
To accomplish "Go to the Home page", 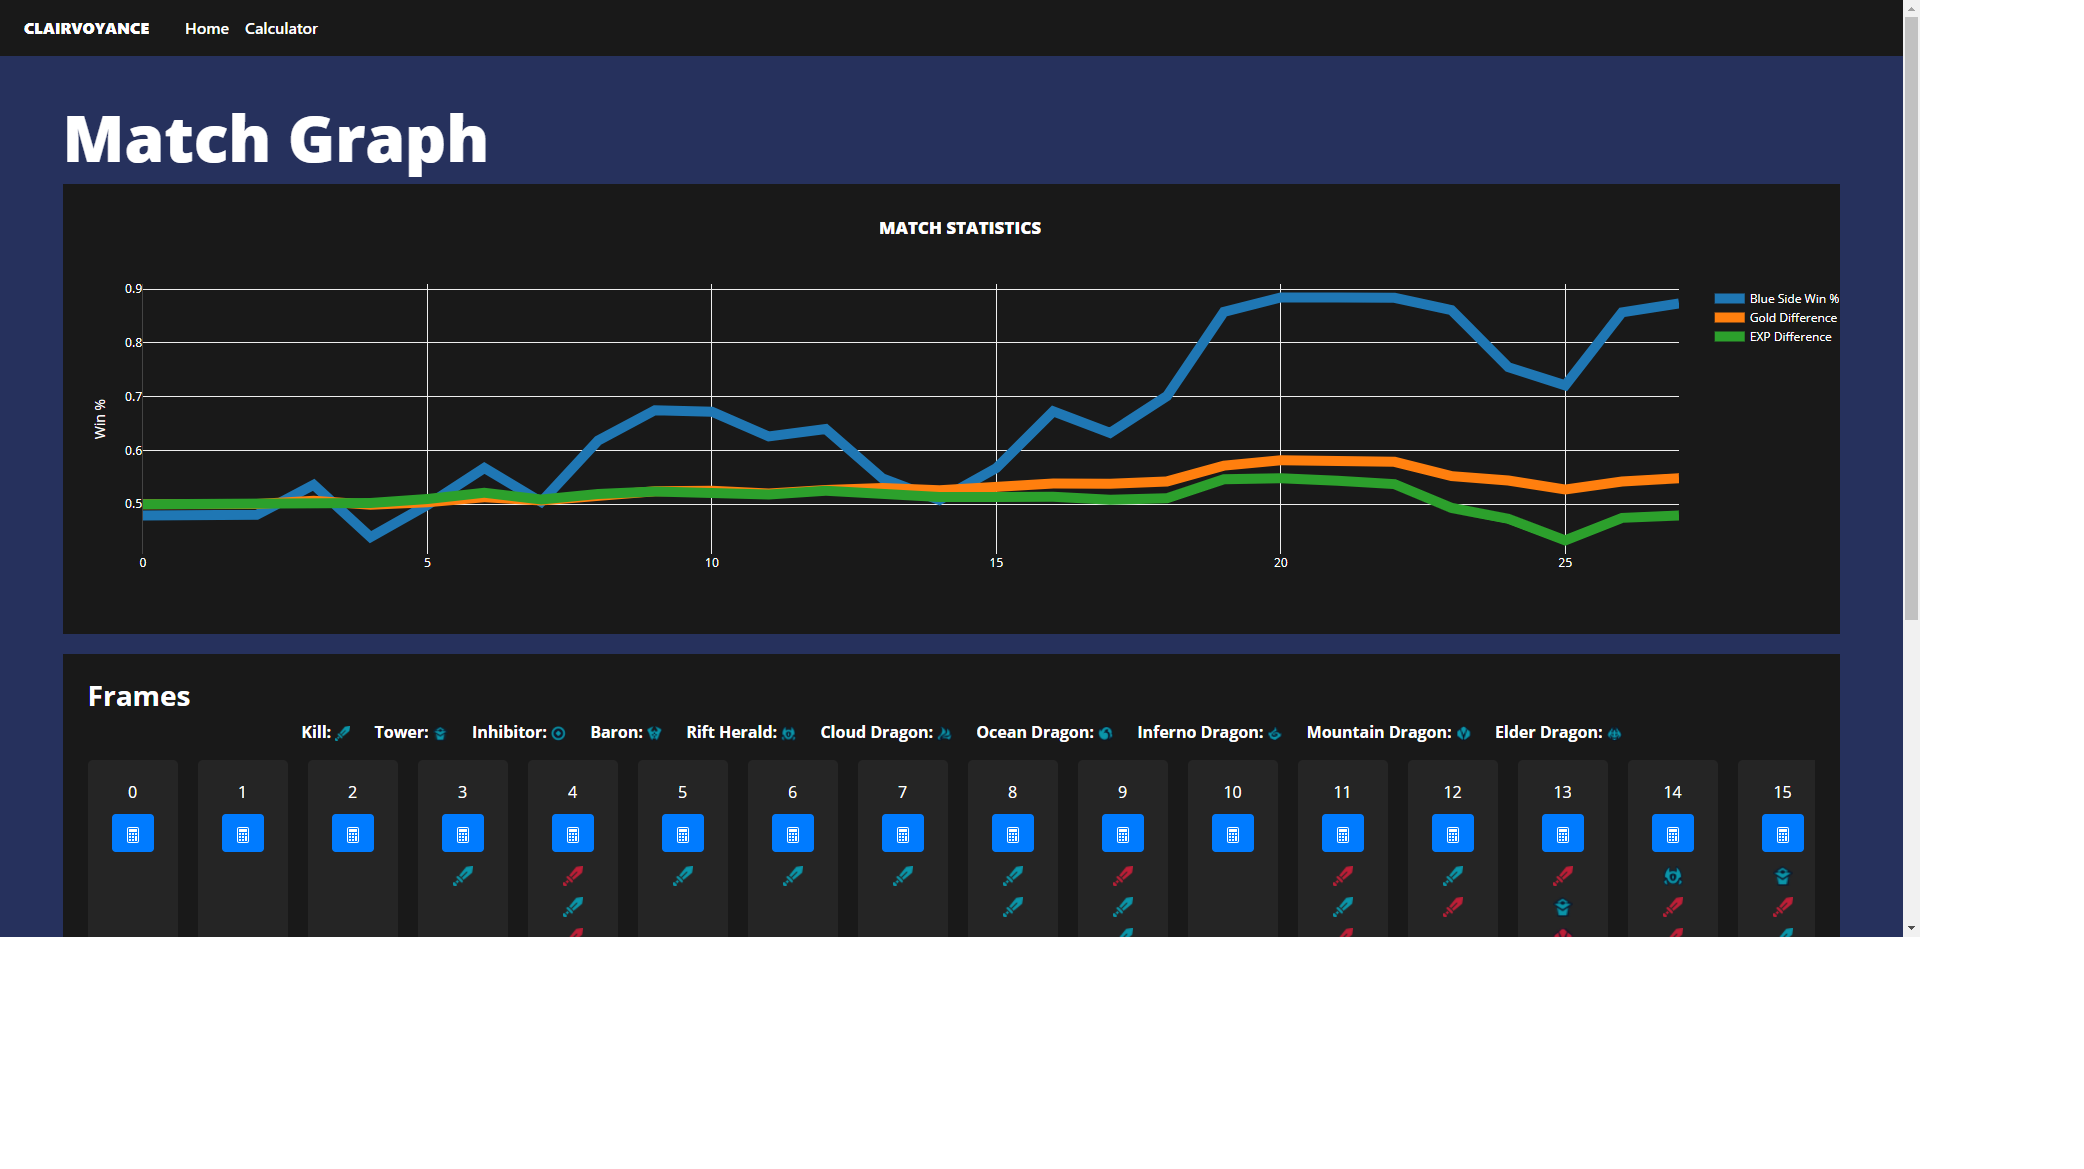I will [x=206, y=28].
